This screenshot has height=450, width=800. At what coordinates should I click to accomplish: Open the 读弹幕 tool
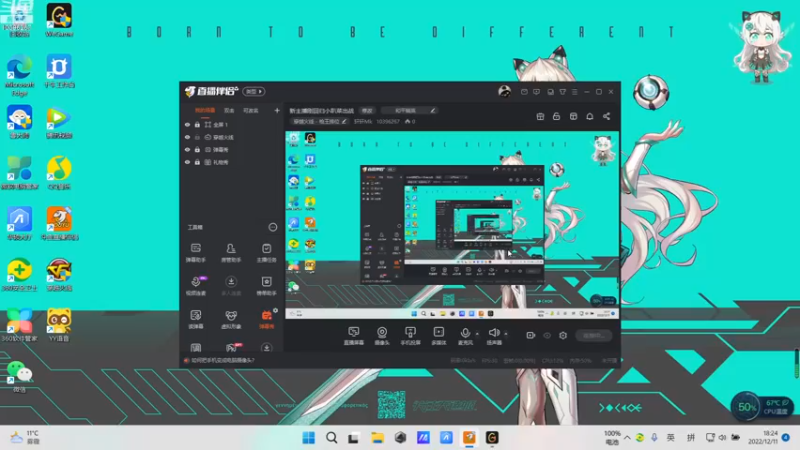(x=195, y=319)
